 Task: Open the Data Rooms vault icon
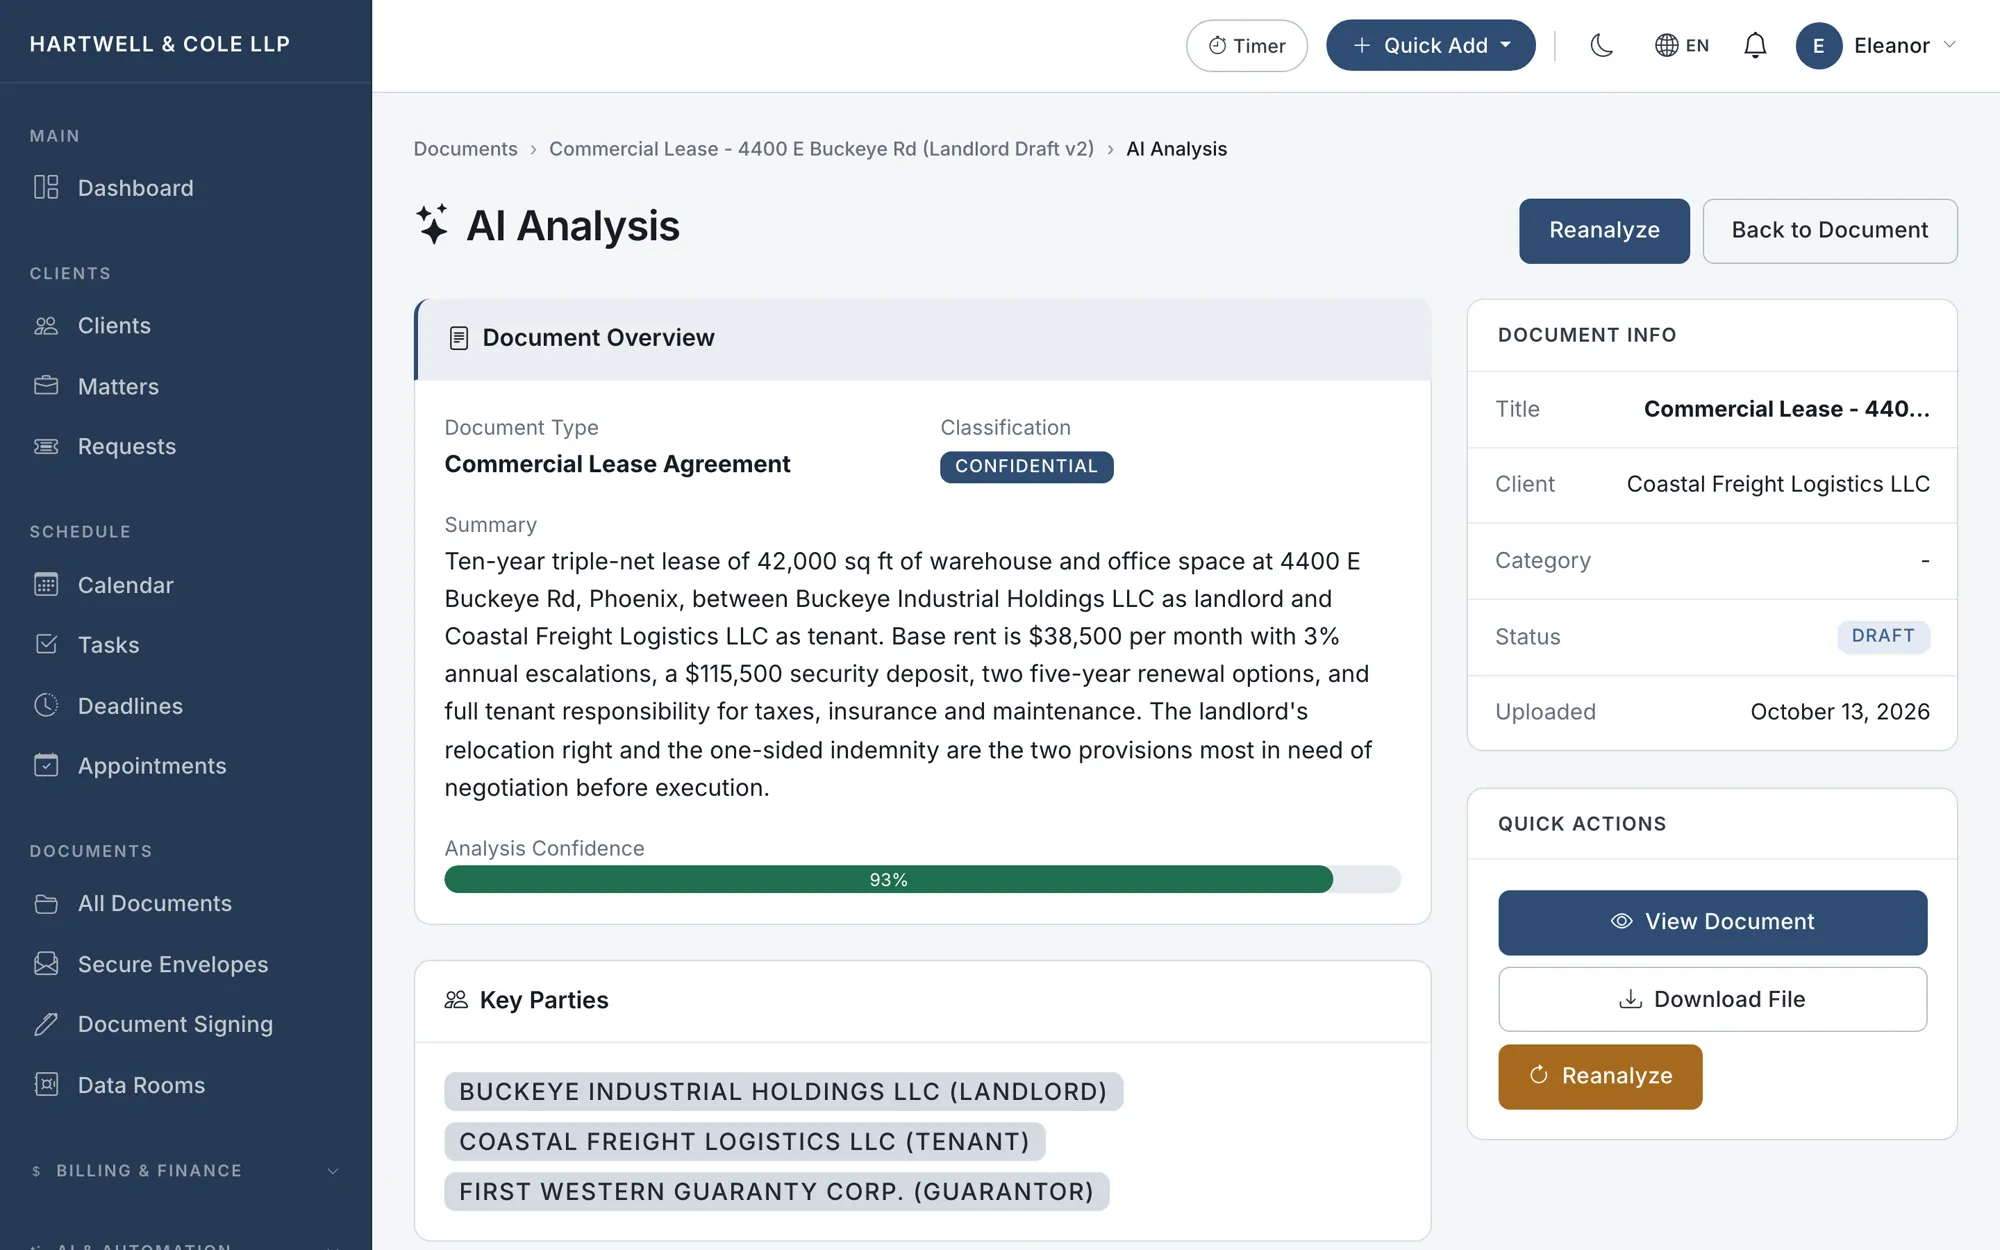tap(46, 1085)
